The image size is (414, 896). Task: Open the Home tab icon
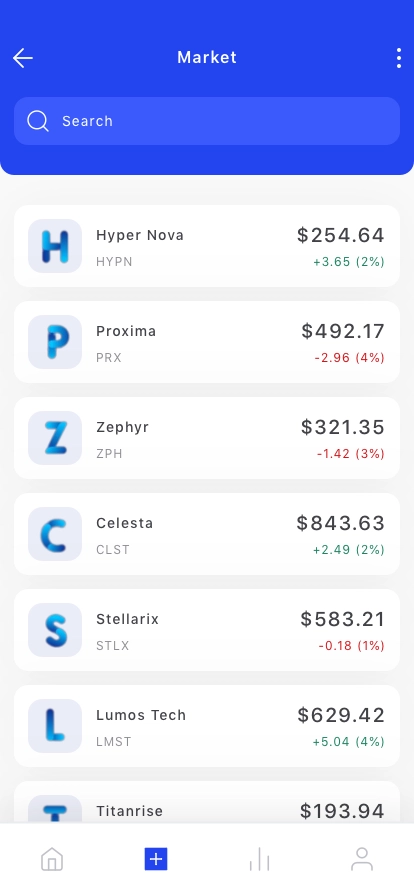pos(52,859)
